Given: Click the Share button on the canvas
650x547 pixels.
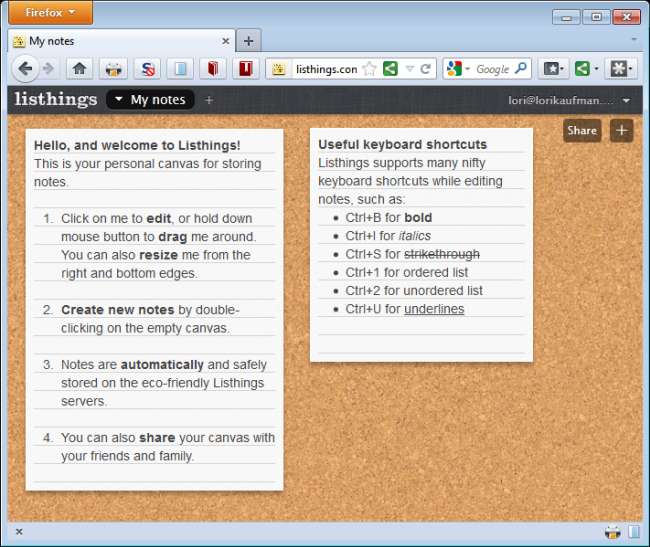Looking at the screenshot, I should (x=582, y=131).
